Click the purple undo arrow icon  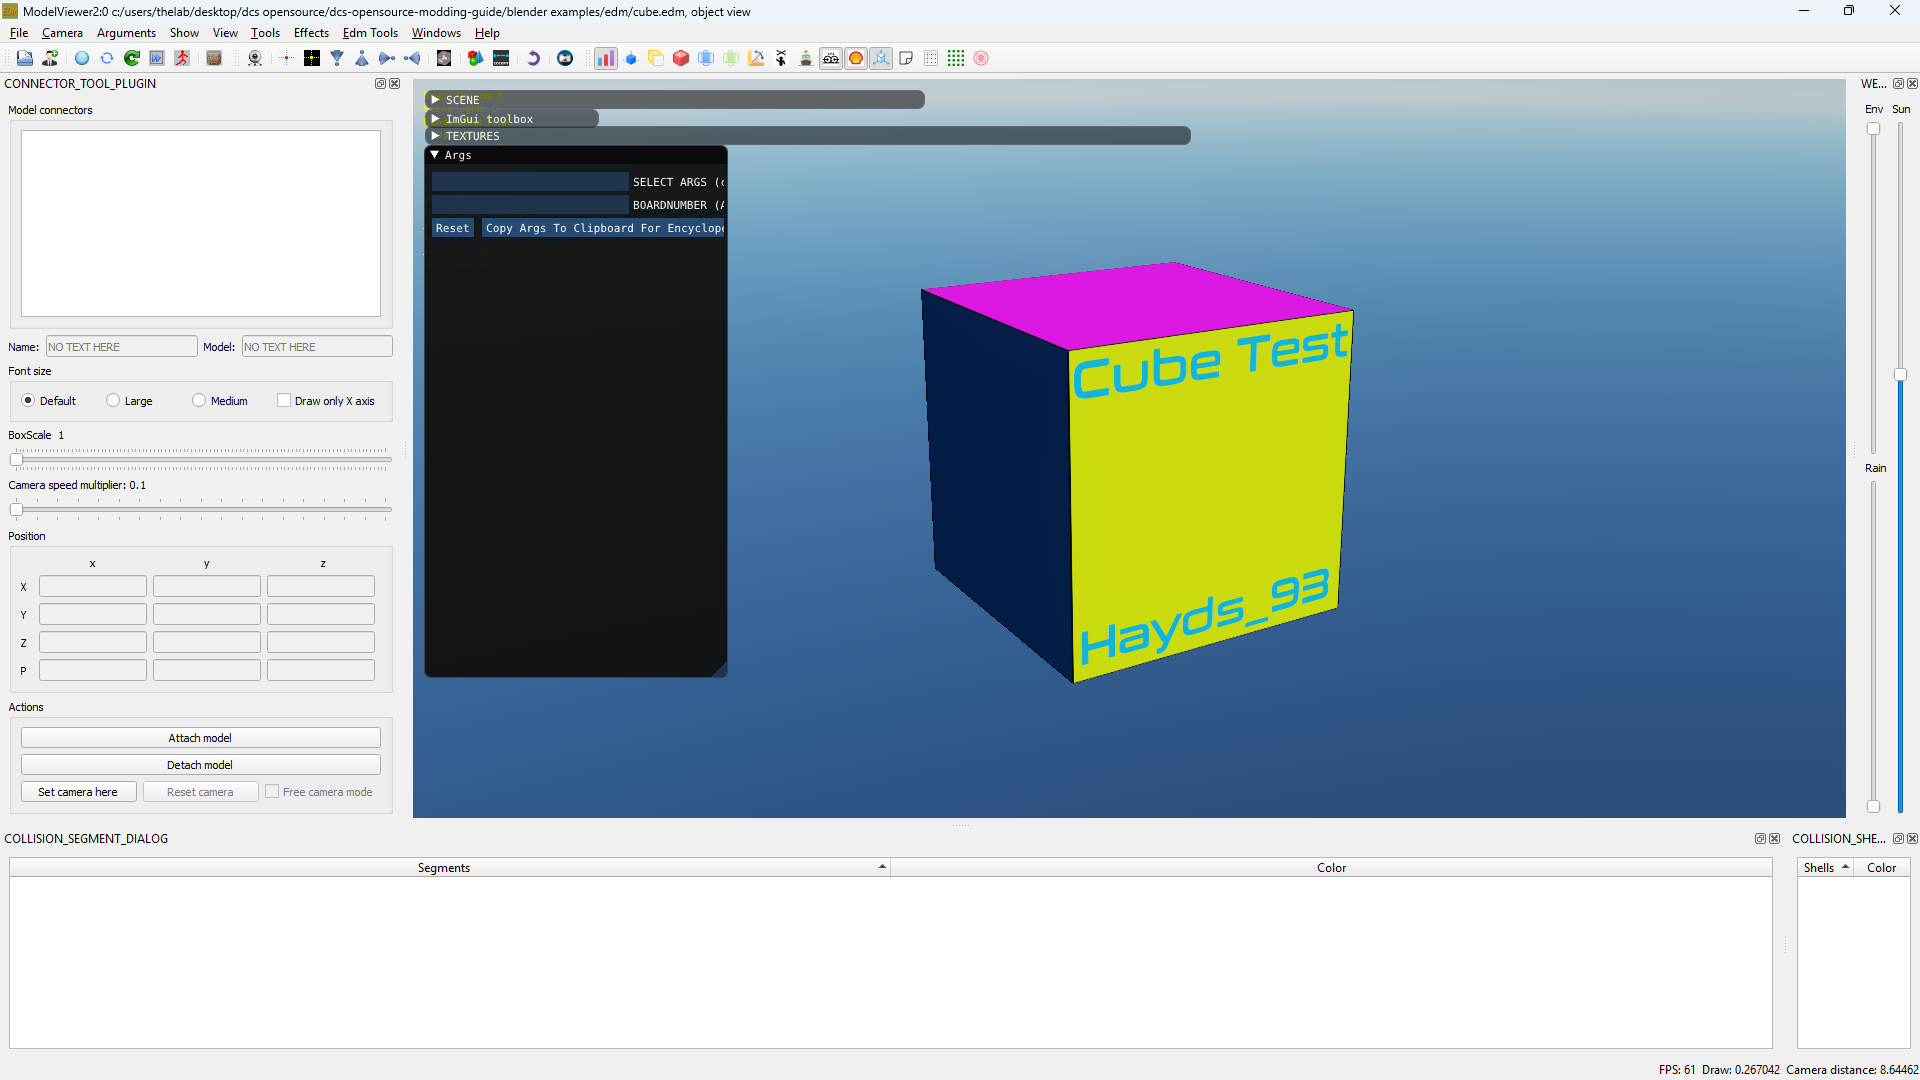point(533,59)
